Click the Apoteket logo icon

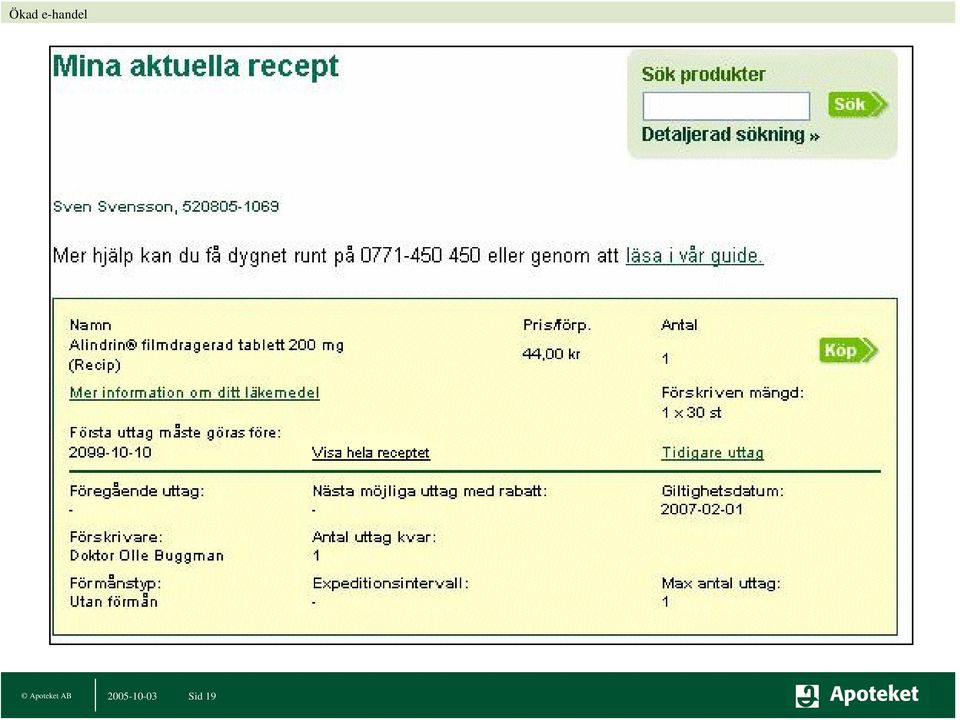(x=807, y=696)
